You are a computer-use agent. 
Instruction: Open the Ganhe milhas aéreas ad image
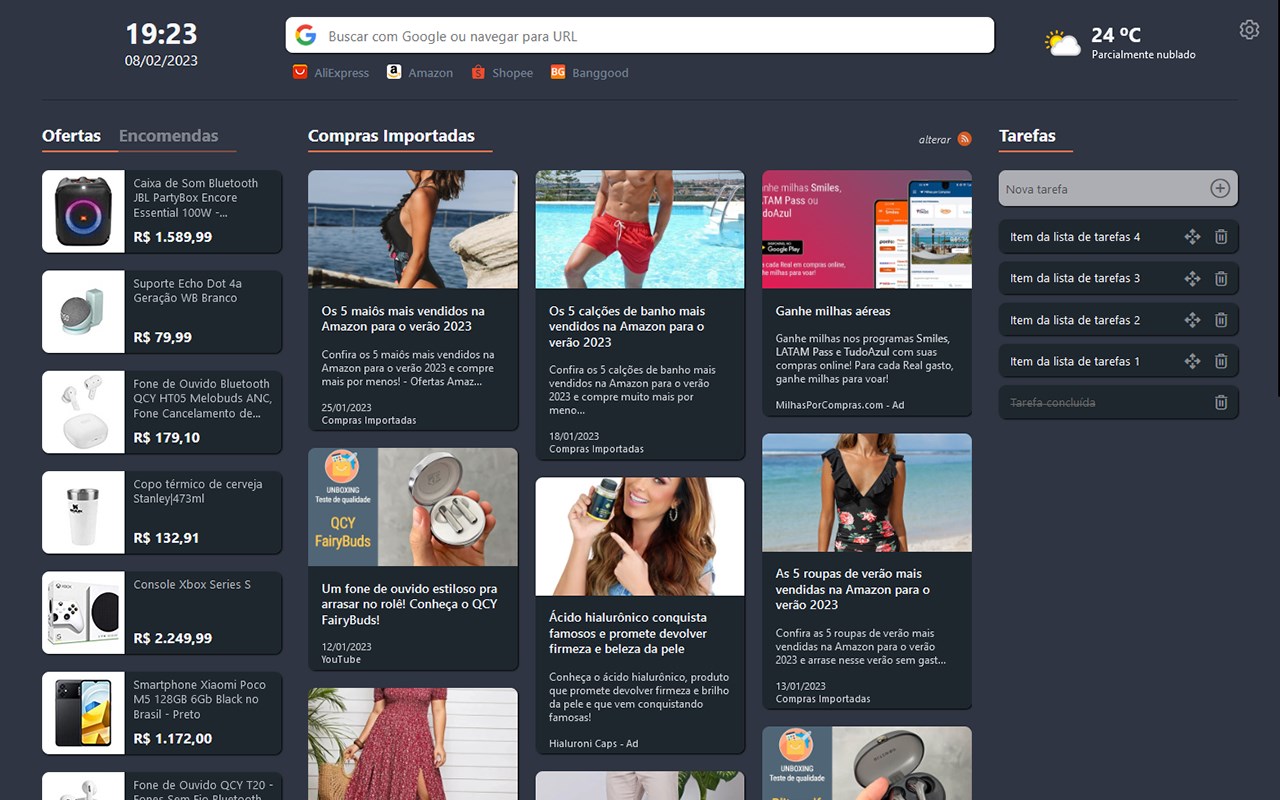867,229
